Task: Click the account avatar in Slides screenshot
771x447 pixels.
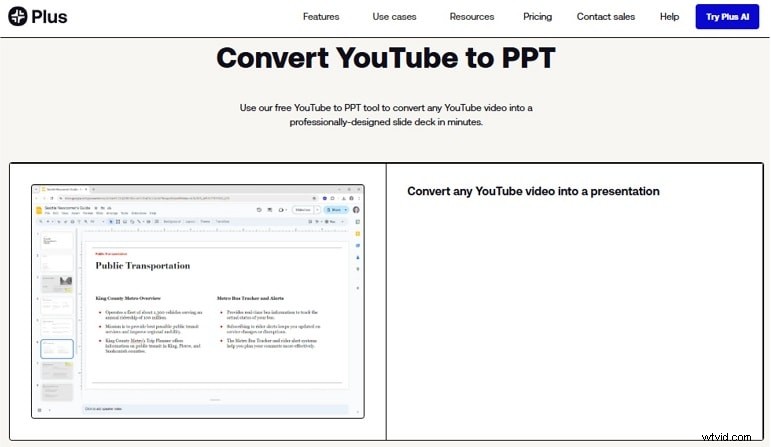Action: (356, 210)
